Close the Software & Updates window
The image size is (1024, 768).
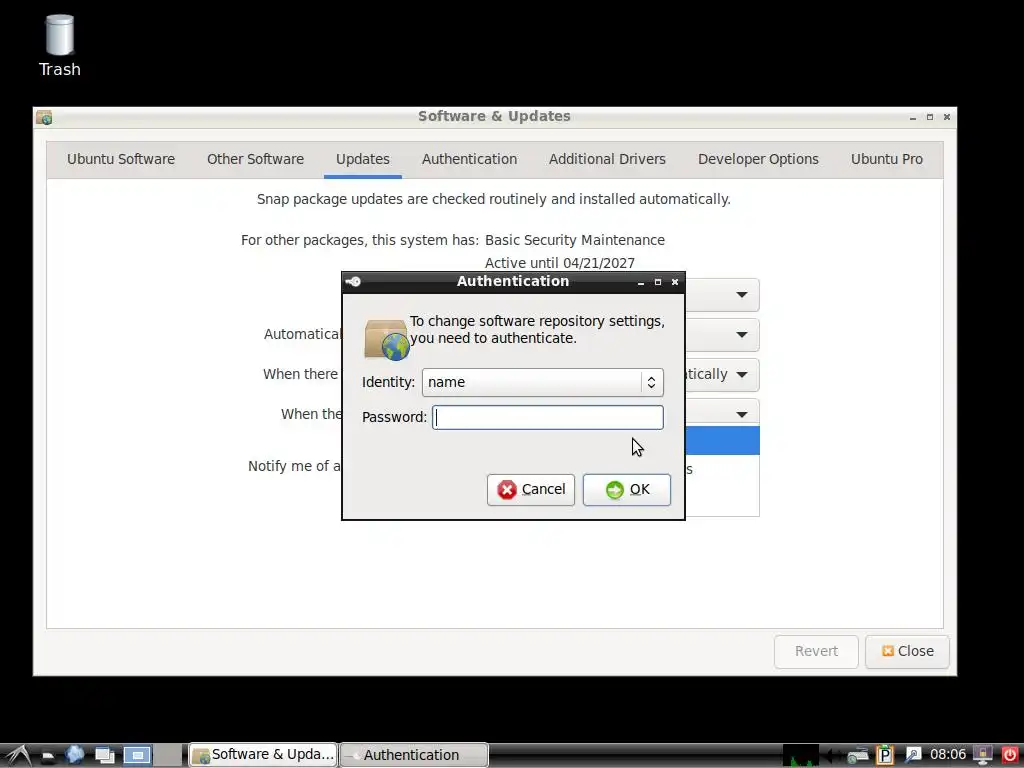(x=946, y=118)
